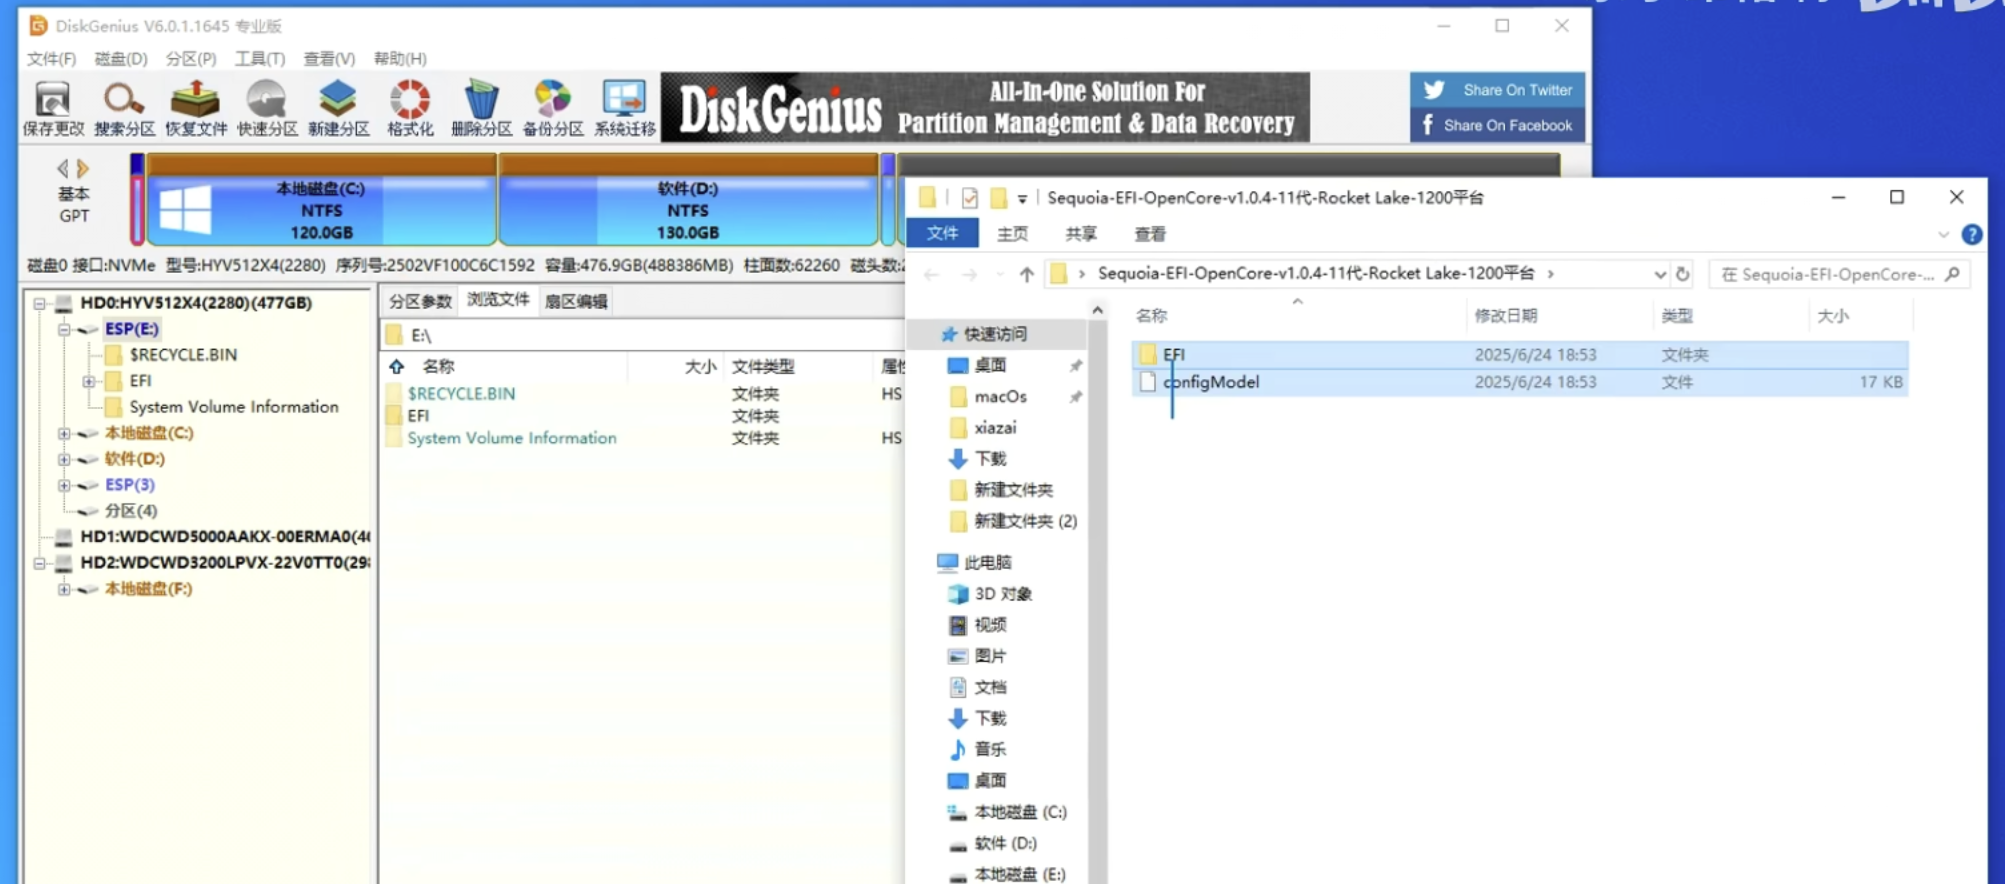Click the New Partition (新建分区) icon
This screenshot has height=884, width=2005.
coord(338,107)
